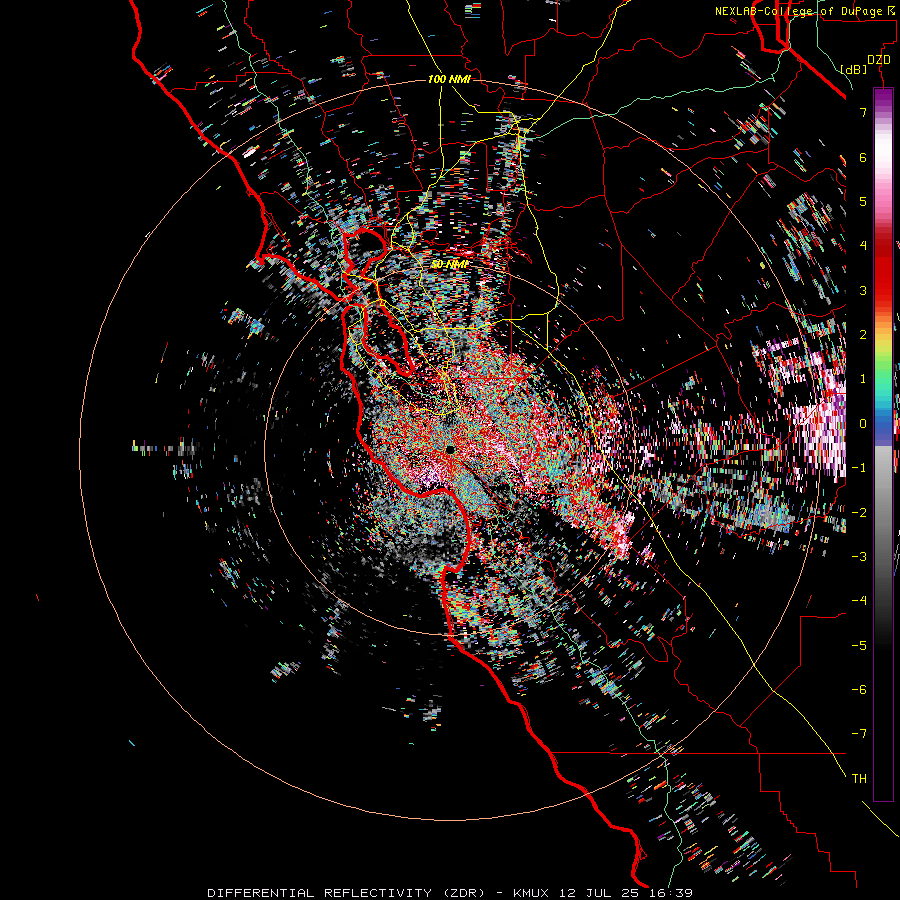Click the "100 NMI" range ring label
The image size is (900, 900).
449,79
